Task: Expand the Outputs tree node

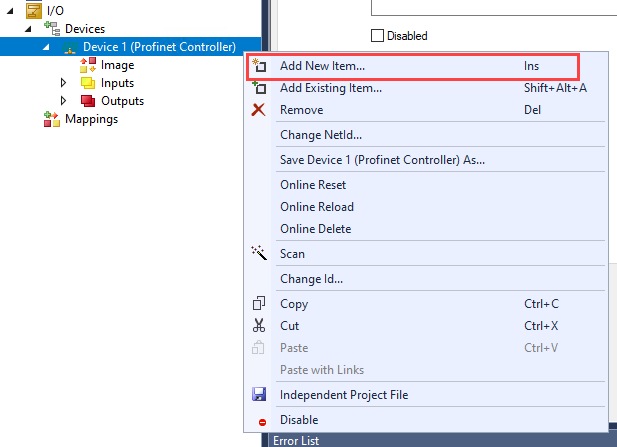Action: click(x=64, y=101)
